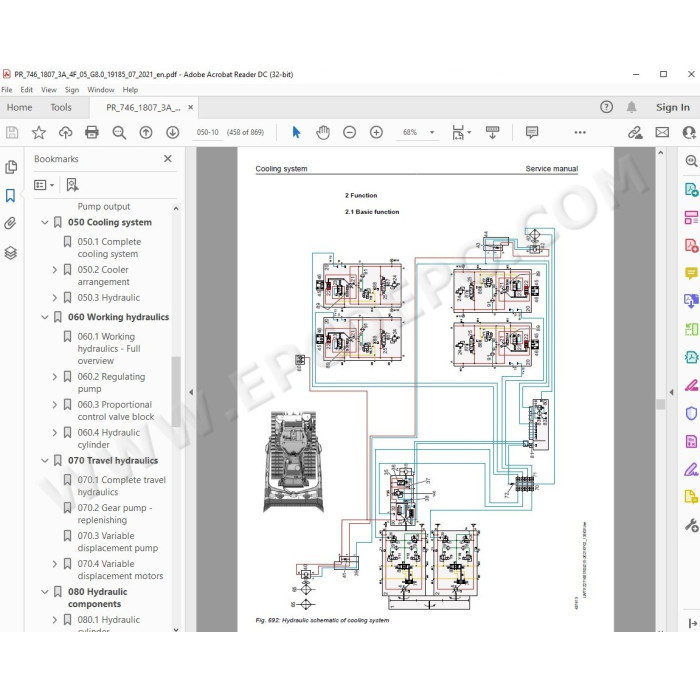Collapse the 050 Cooling system bookmark
The height and width of the screenshot is (700, 700).
[x=45, y=222]
